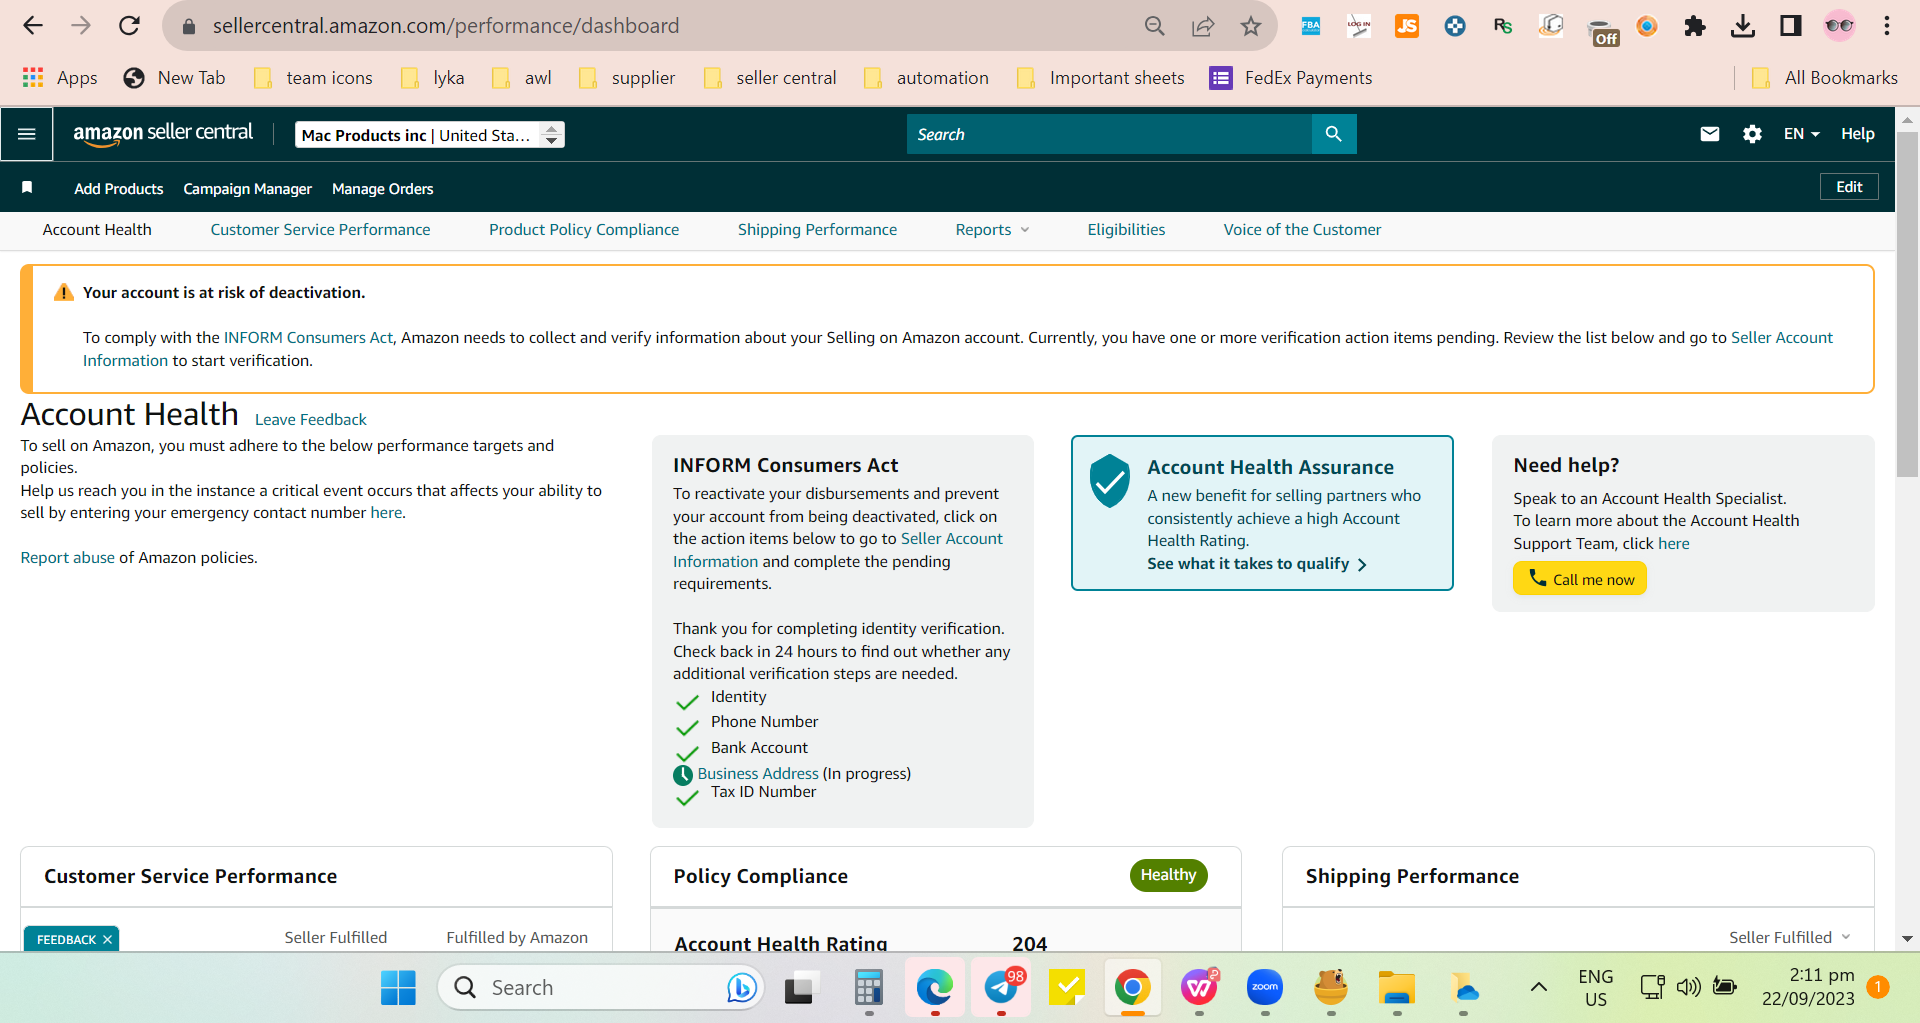Open the Eligibilities tab
This screenshot has height=1023, width=1920.
tap(1126, 230)
